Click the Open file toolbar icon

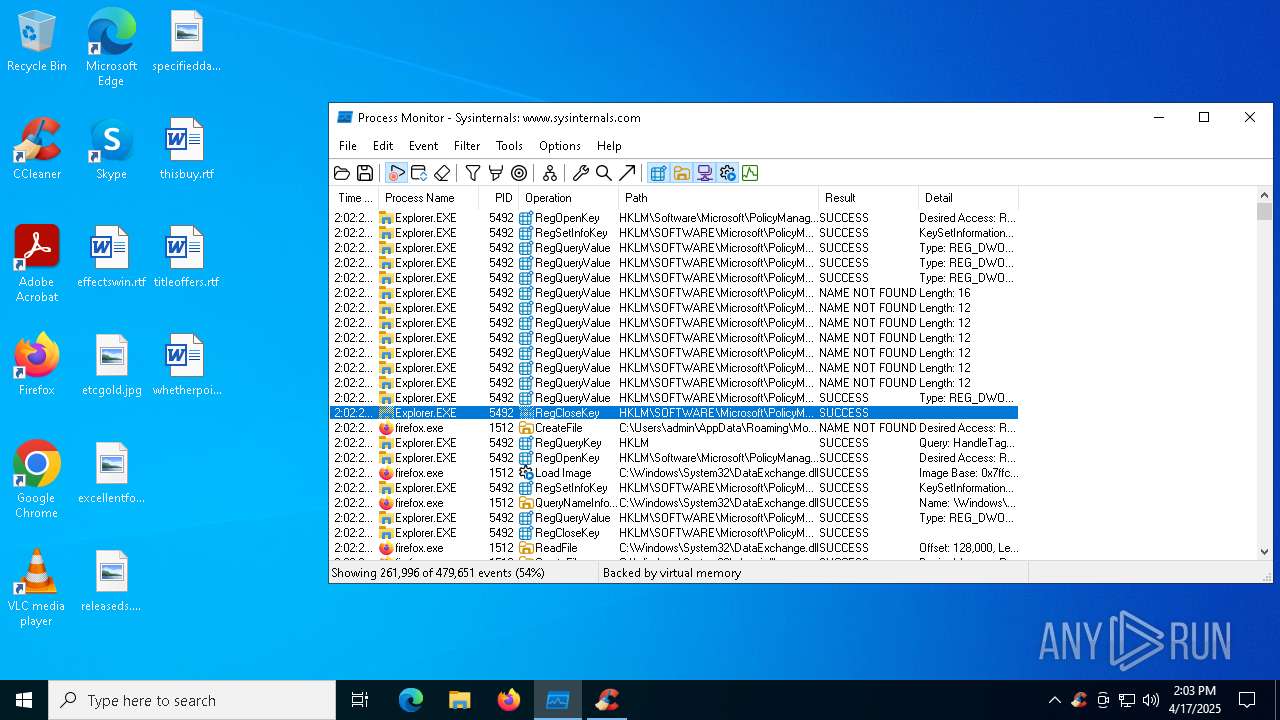pos(342,173)
